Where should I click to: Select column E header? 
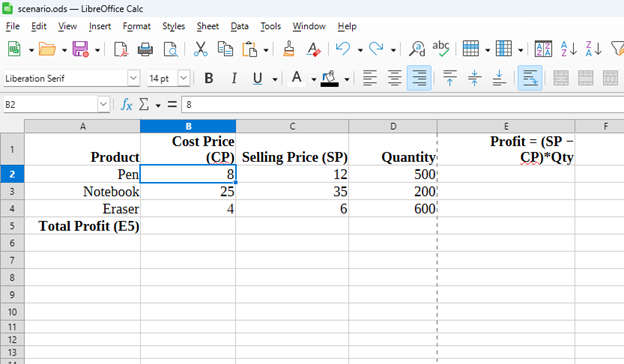[x=506, y=126]
